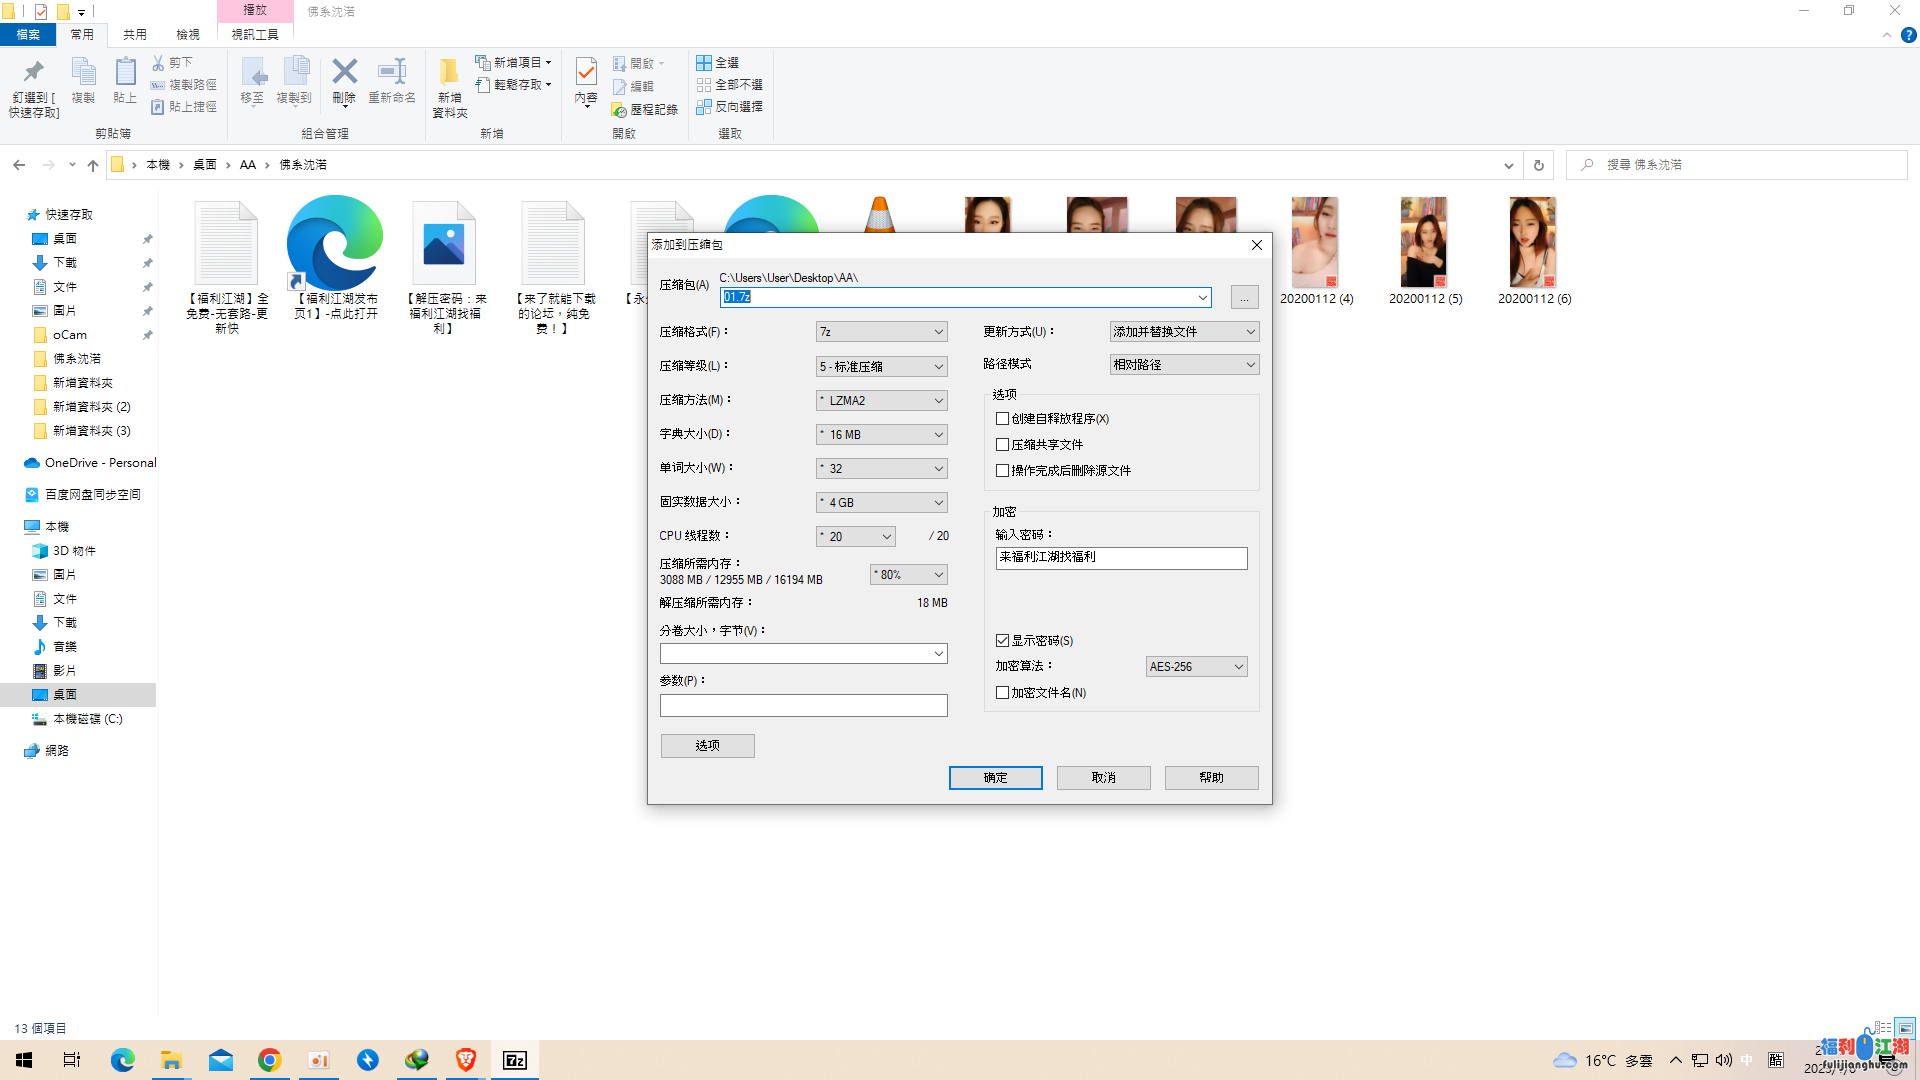The image size is (1920, 1080).
Task: Click the Pin to Quick Access icon
Action: 34,73
